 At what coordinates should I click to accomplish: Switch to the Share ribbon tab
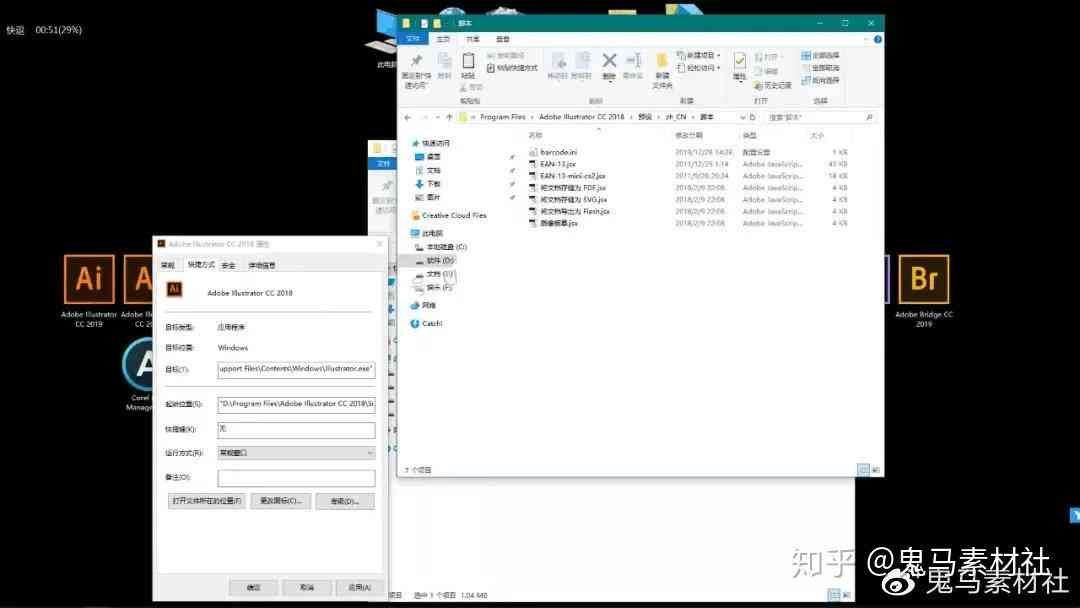472,39
